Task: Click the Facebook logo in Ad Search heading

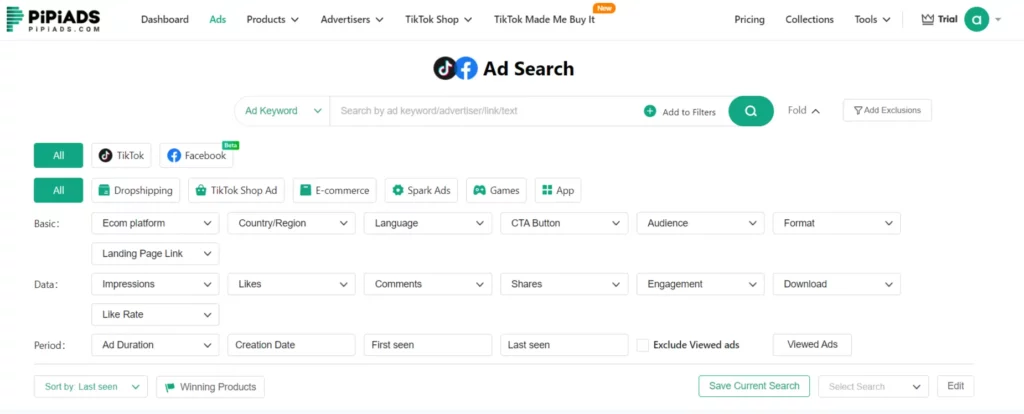Action: pyautogui.click(x=466, y=68)
